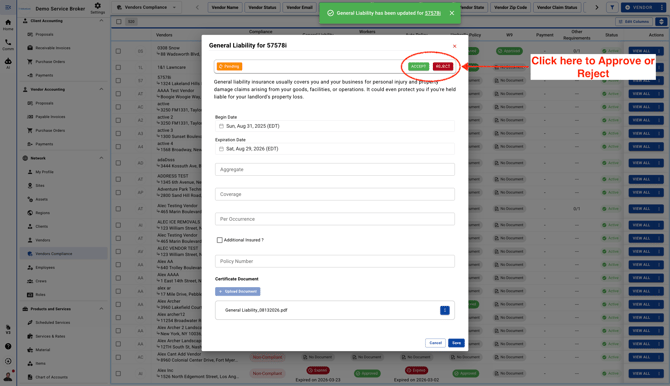The width and height of the screenshot is (670, 386).
Task: Open Vendors Compliance in sidebar
Action: pyautogui.click(x=64, y=253)
